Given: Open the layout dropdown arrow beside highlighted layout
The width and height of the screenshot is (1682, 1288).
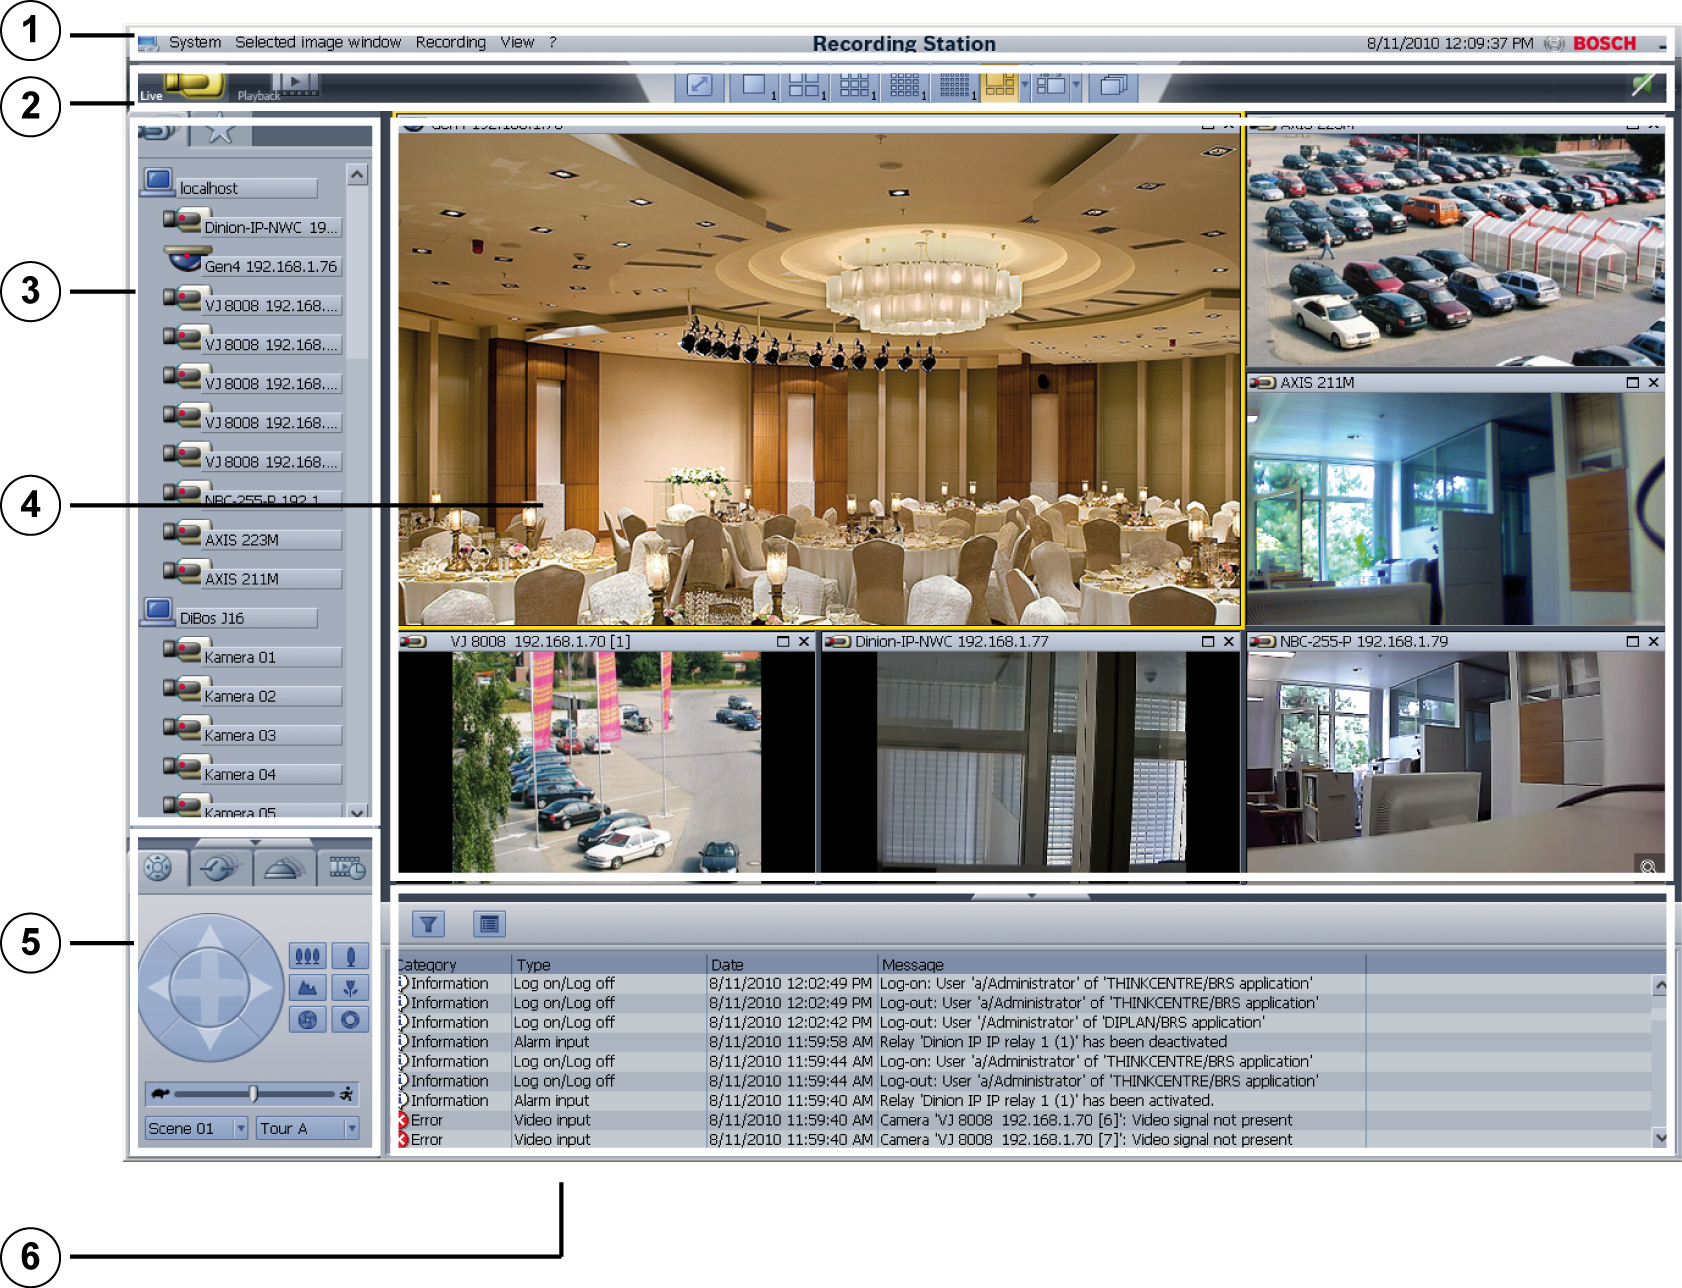Looking at the screenshot, I should (1025, 85).
